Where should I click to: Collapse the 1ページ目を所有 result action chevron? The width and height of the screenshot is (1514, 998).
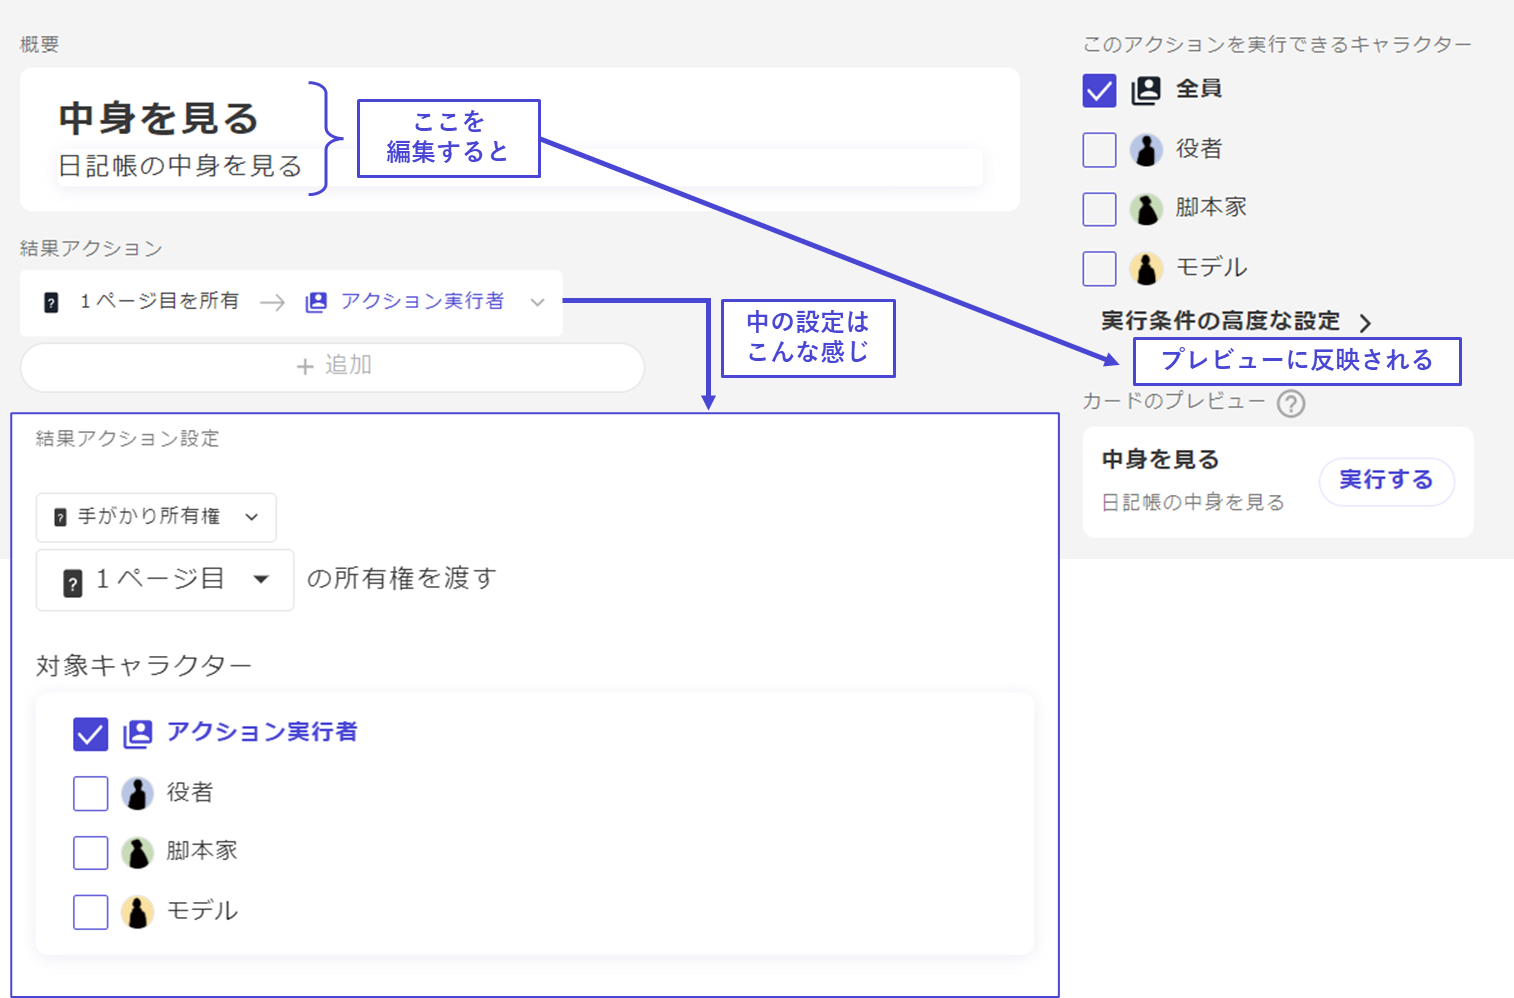click(538, 302)
